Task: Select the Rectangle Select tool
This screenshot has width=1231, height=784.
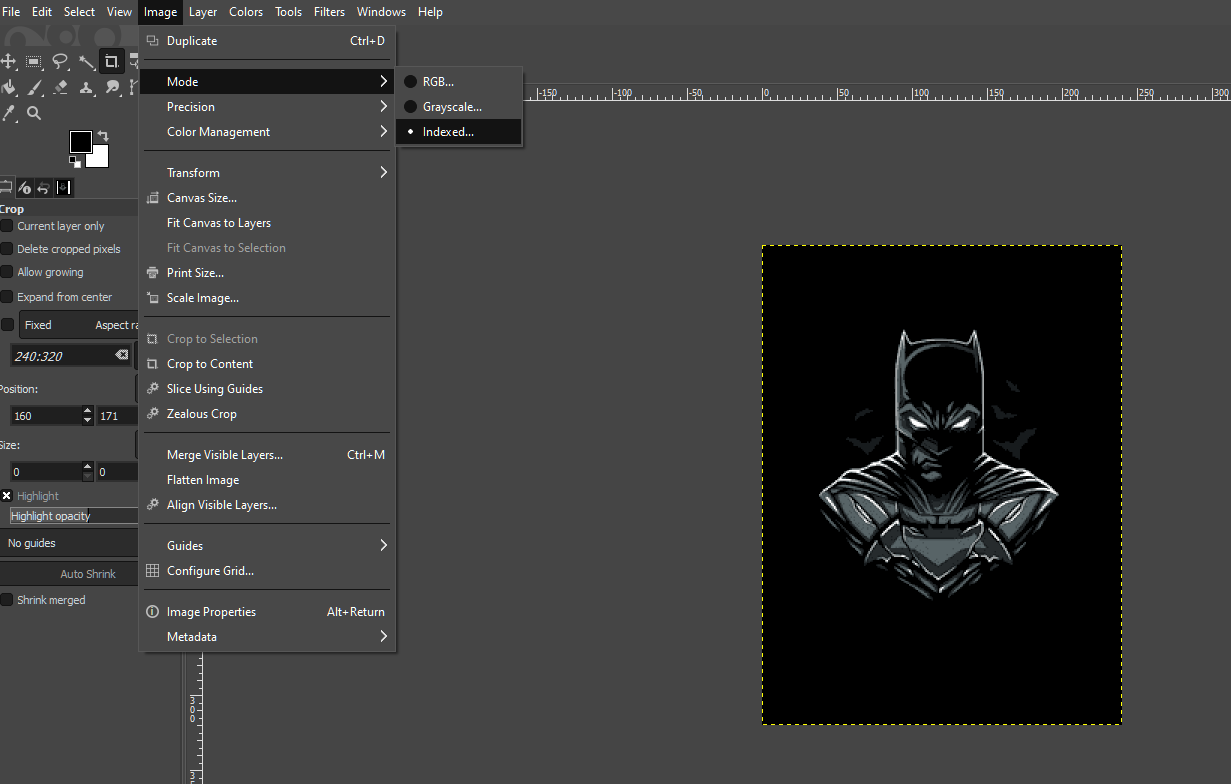Action: click(33, 61)
